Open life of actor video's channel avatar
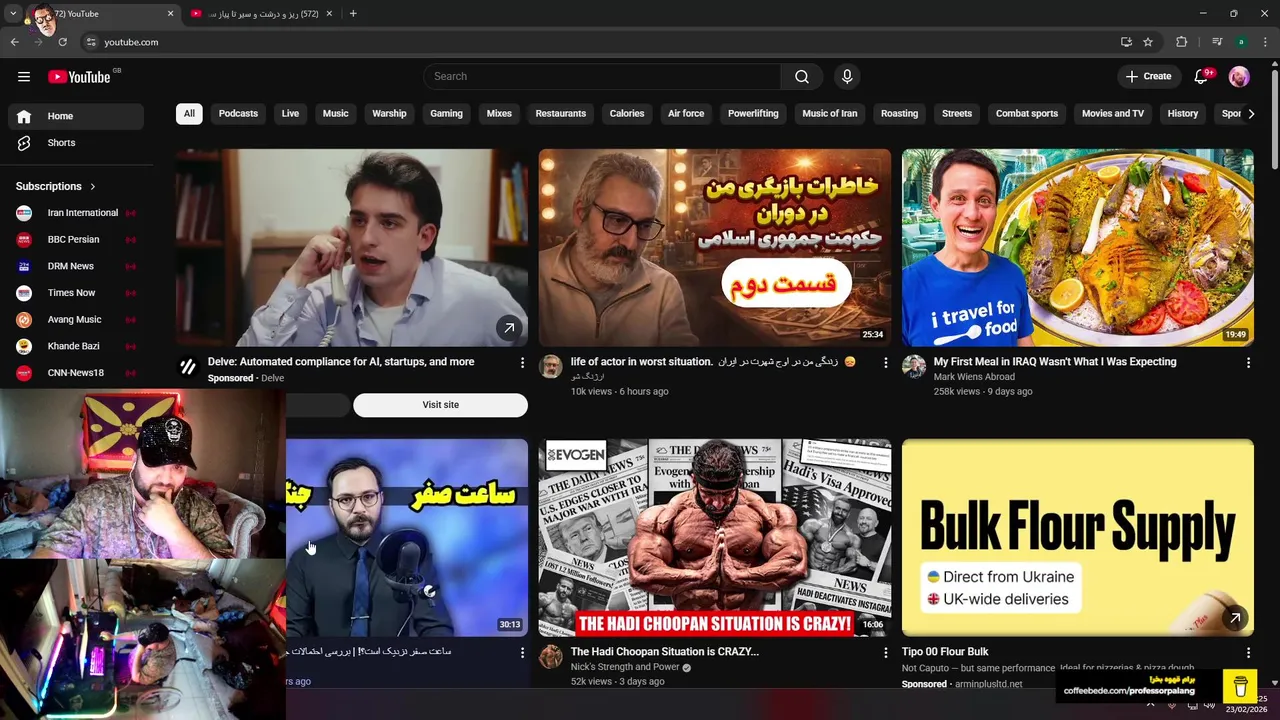Viewport: 1280px width, 720px height. click(x=551, y=366)
